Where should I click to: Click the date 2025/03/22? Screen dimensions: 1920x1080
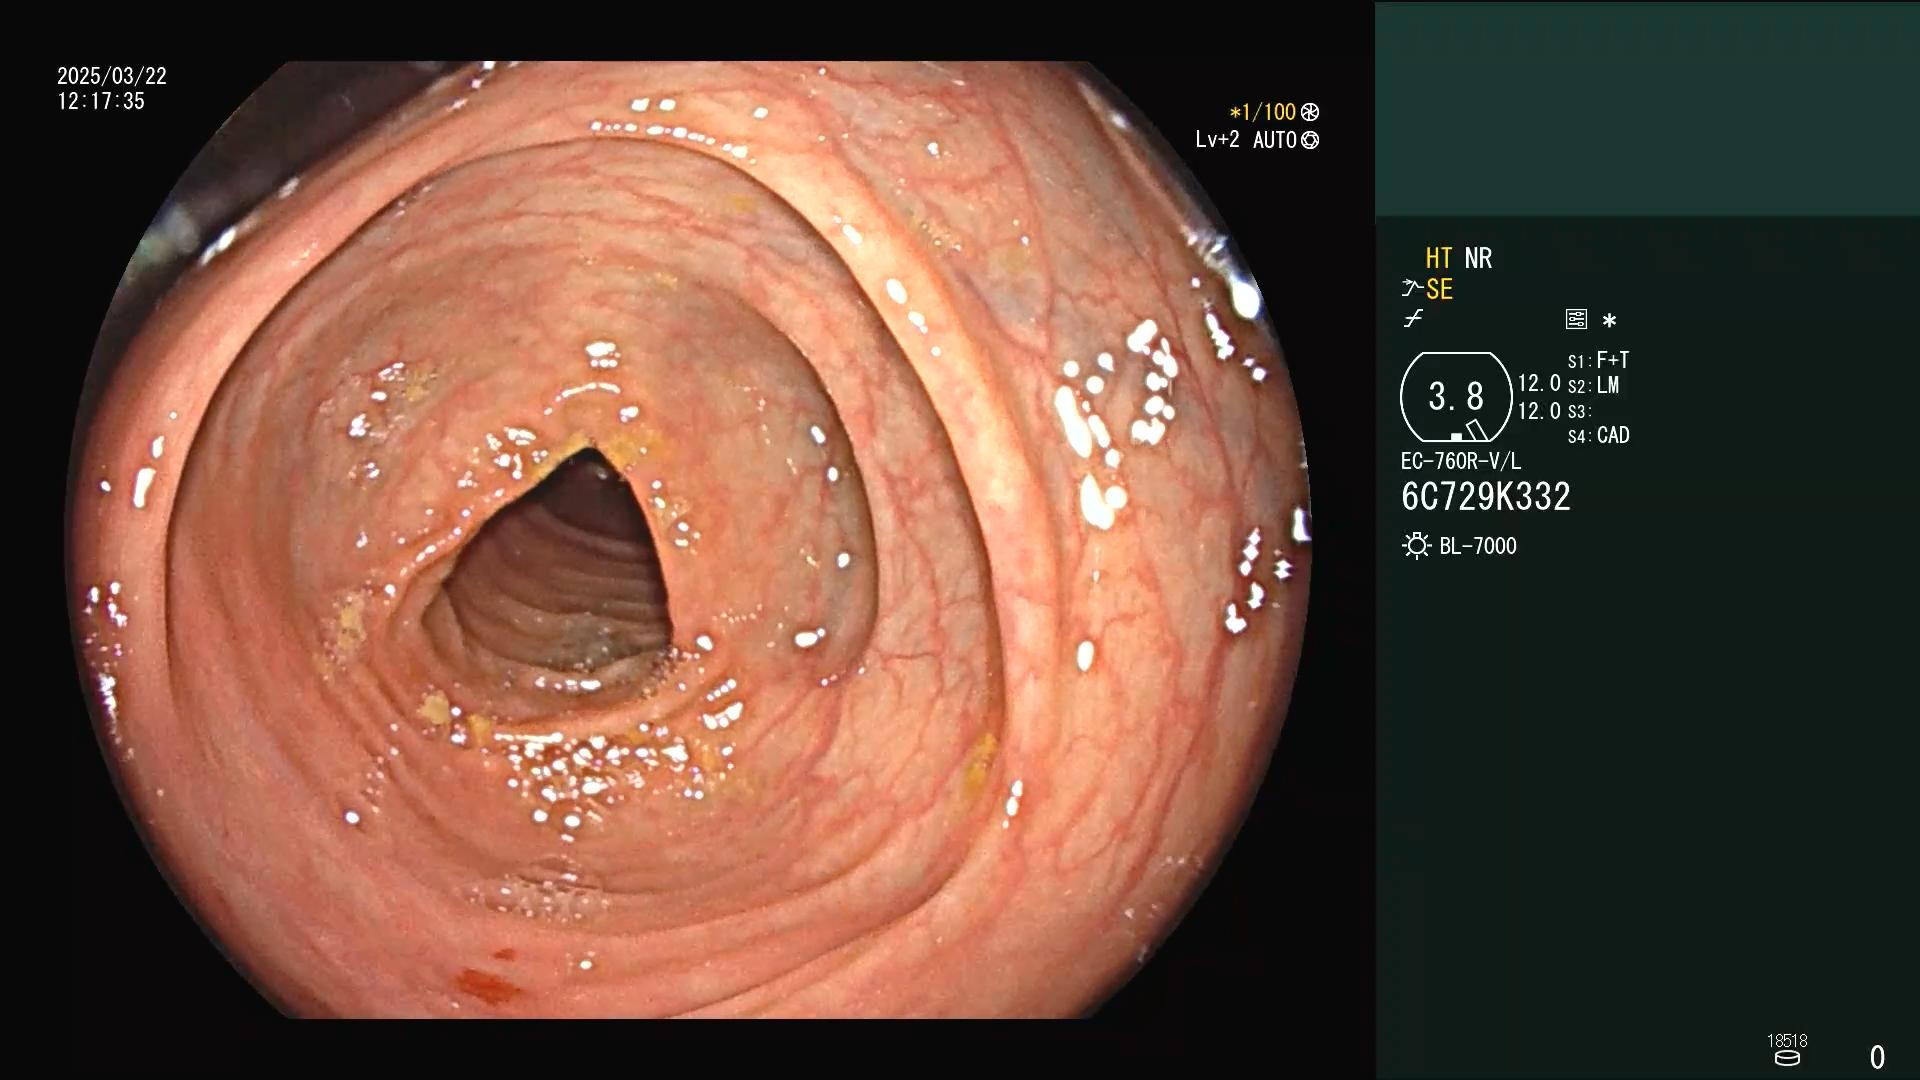point(112,76)
